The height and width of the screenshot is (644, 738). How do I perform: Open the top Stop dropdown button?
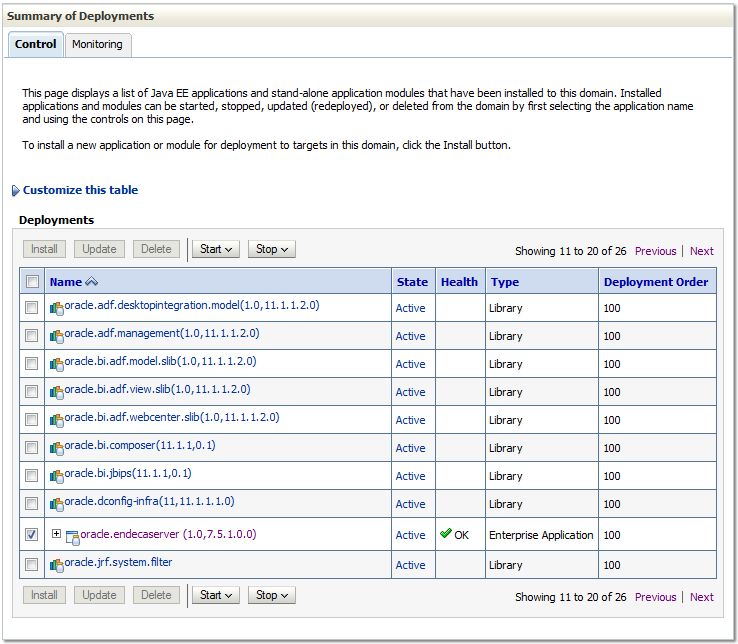pos(272,249)
